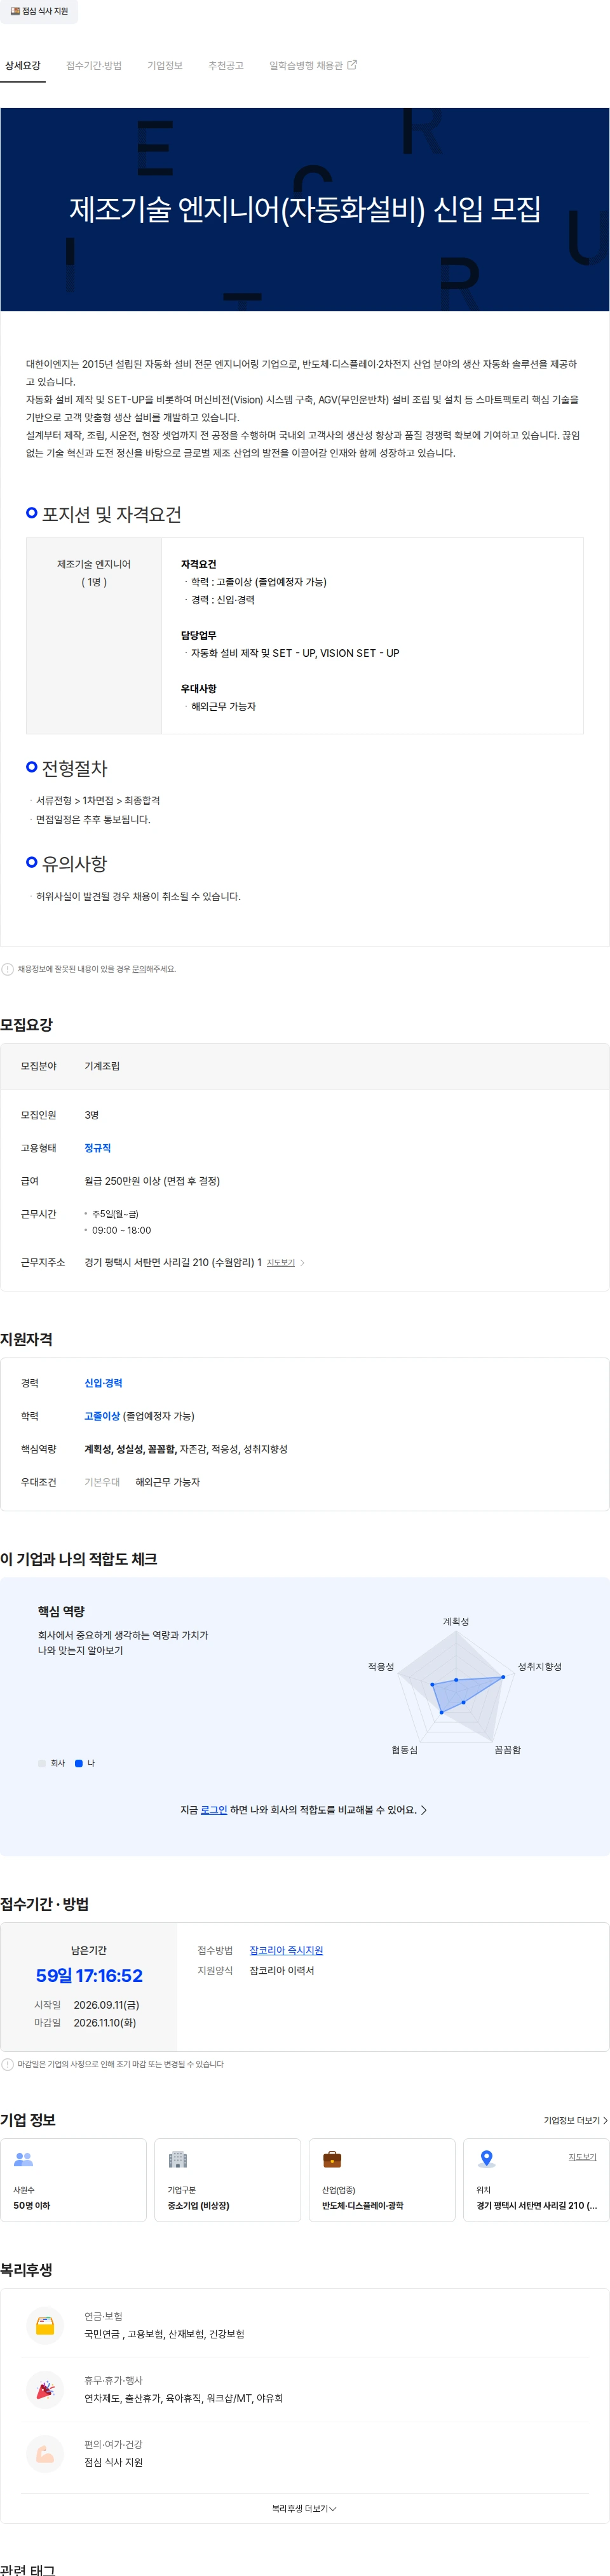Expand 복리후생 더보기

(305, 2508)
